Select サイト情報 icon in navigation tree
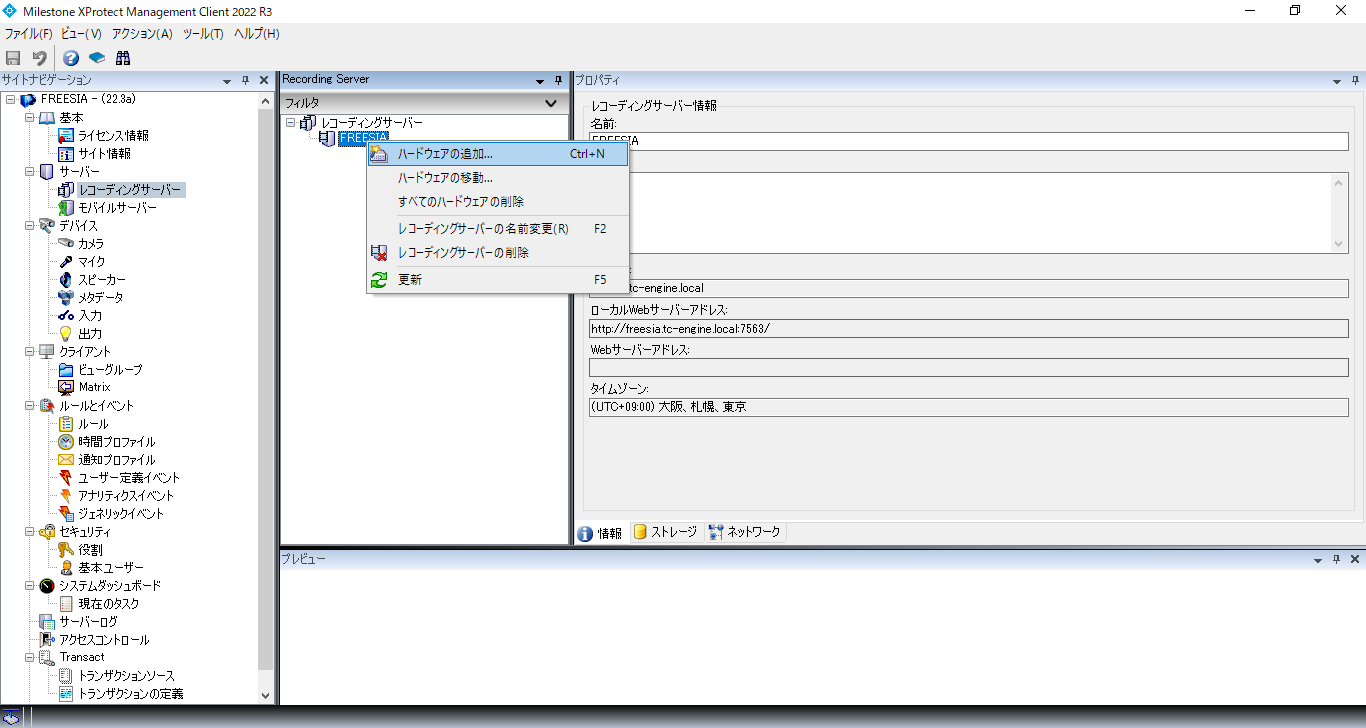 pos(66,154)
